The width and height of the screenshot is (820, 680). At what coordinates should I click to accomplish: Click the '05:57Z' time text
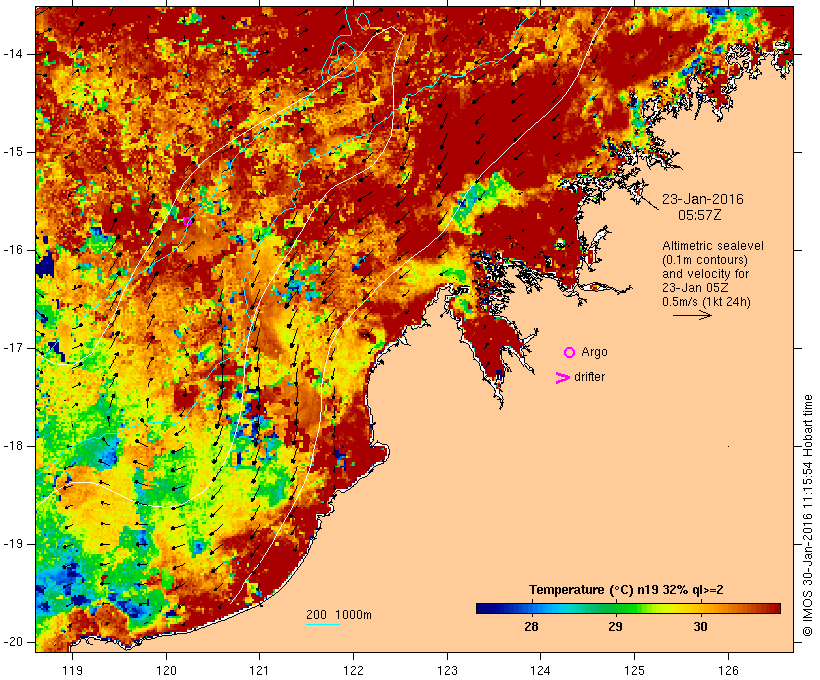pos(700,215)
